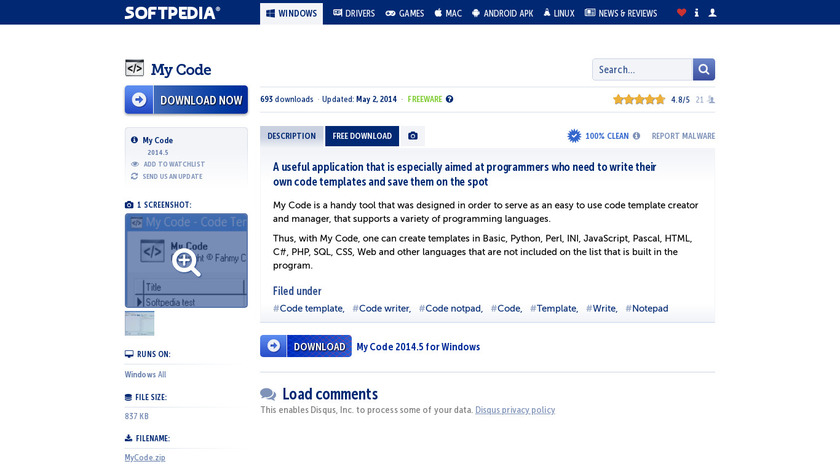The height and width of the screenshot is (472, 840).
Task: Open the user account icon
Action: pyautogui.click(x=712, y=13)
